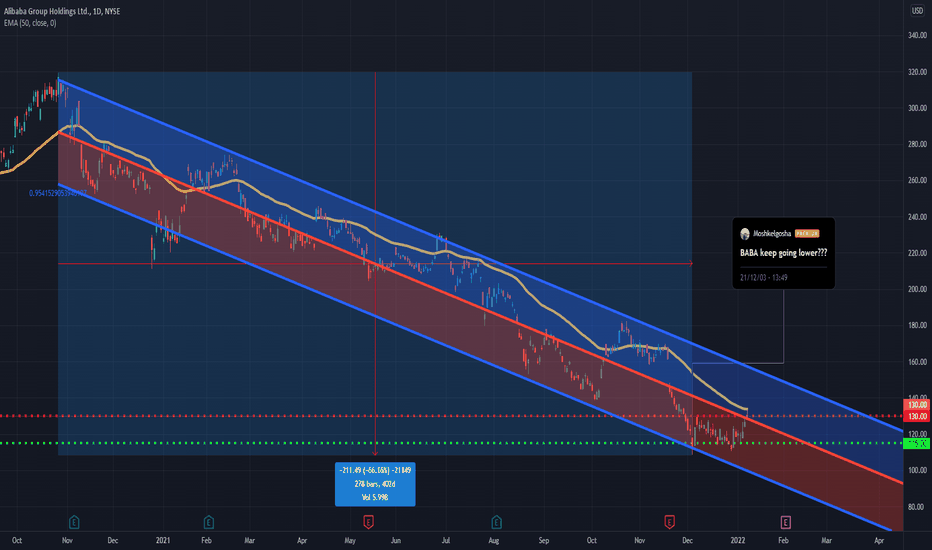Screen dimensions: 932x550
Task: Click the -211.49 (-66.66%) measurement line
Action: 375,470
